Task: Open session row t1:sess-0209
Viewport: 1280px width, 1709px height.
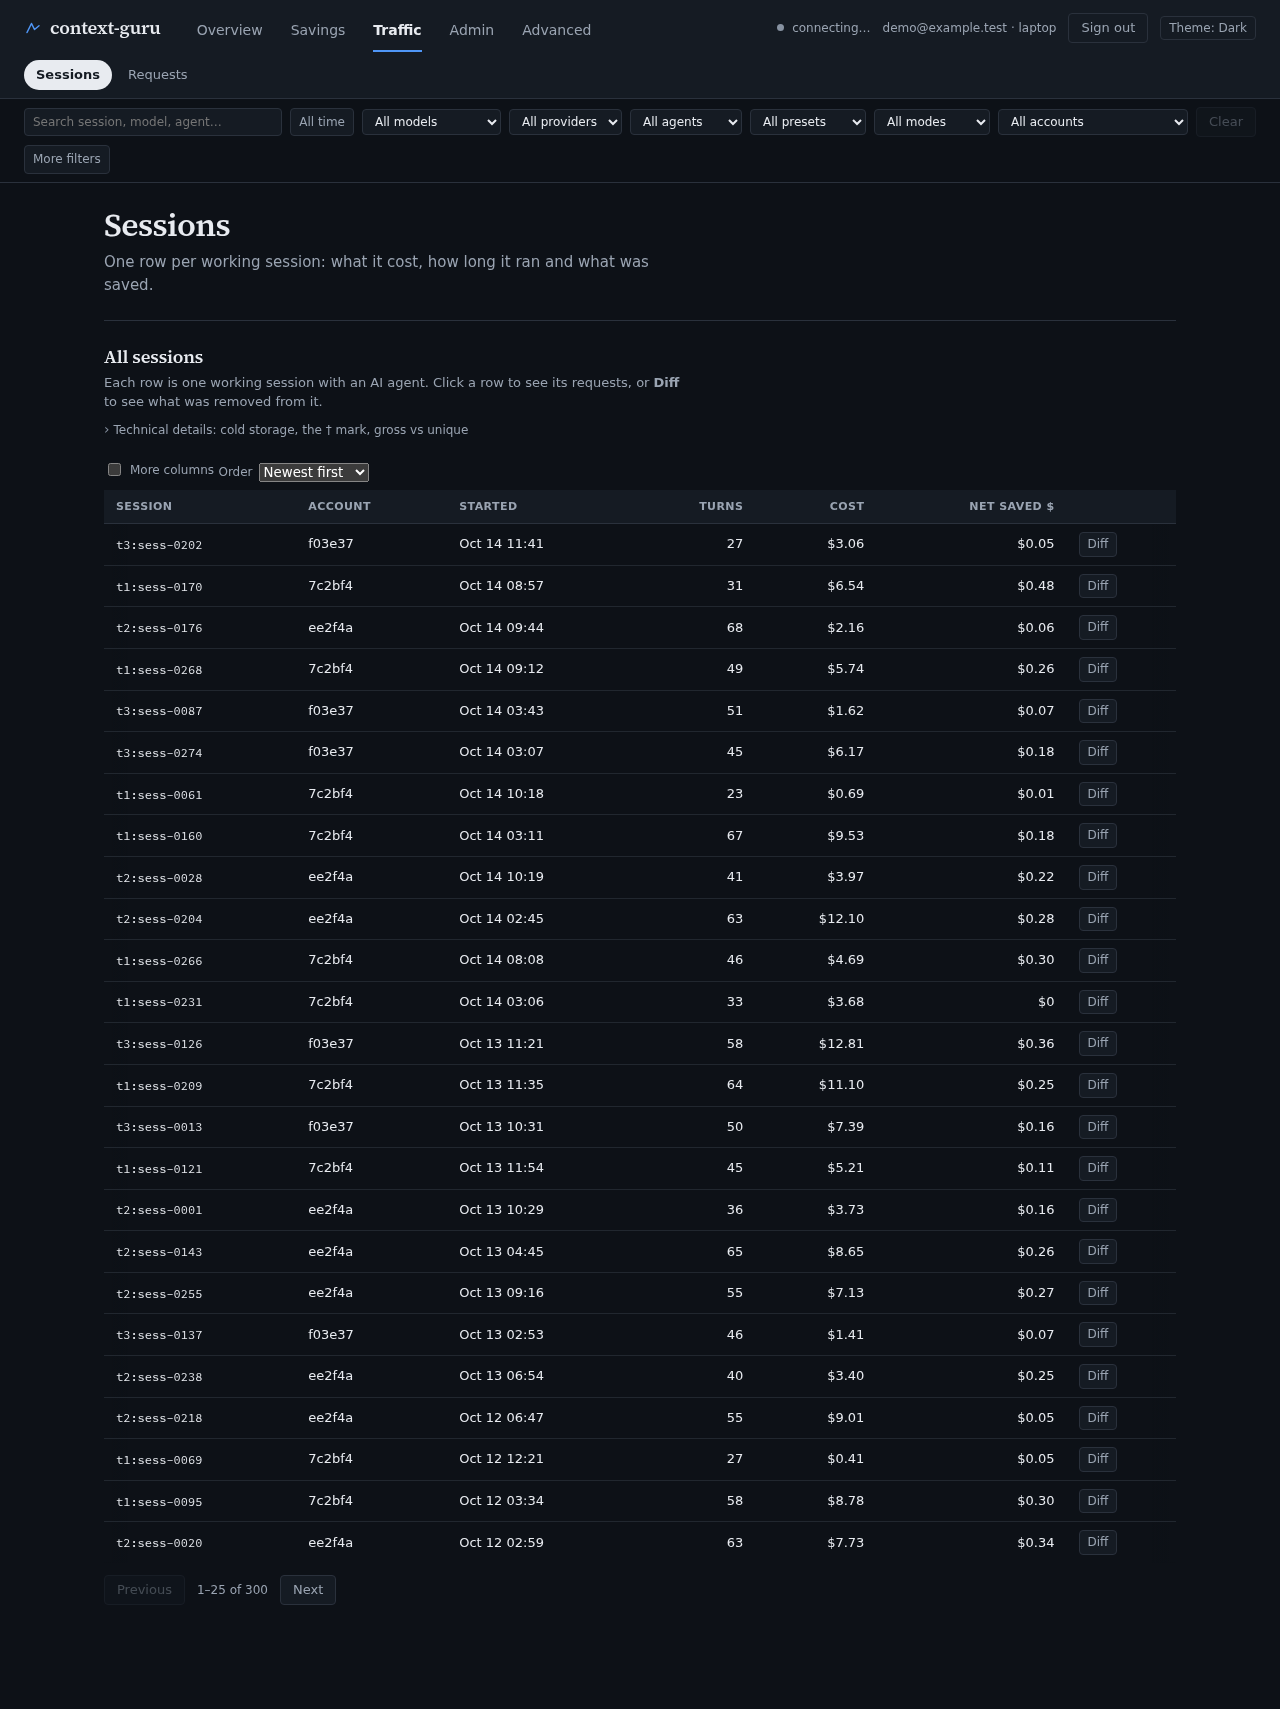Action: click(x=640, y=1085)
